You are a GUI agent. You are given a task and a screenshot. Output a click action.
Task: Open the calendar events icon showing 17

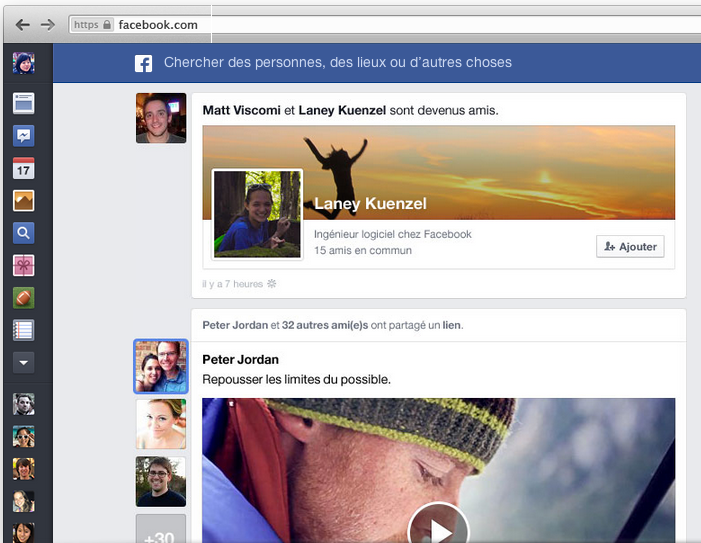tap(24, 168)
